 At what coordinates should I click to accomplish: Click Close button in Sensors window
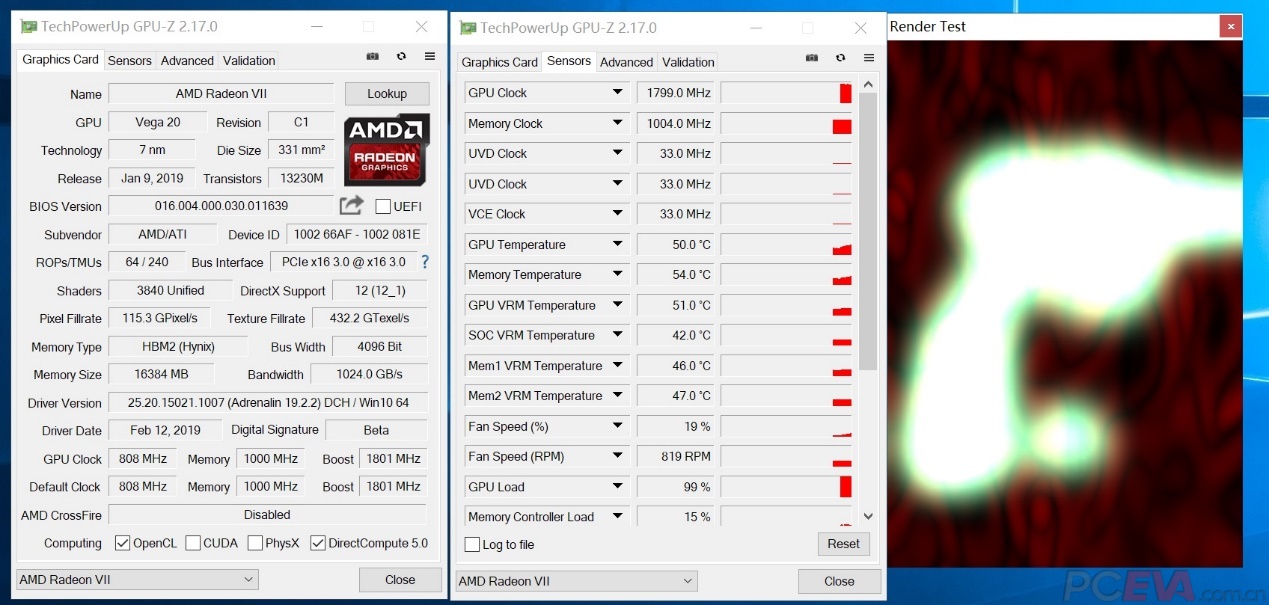point(839,581)
